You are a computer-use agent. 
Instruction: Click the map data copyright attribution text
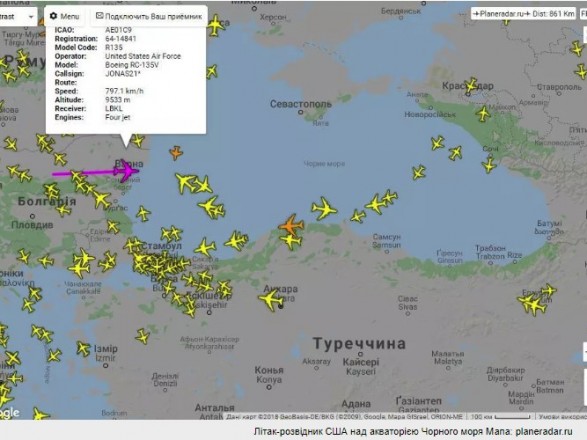click(344, 416)
